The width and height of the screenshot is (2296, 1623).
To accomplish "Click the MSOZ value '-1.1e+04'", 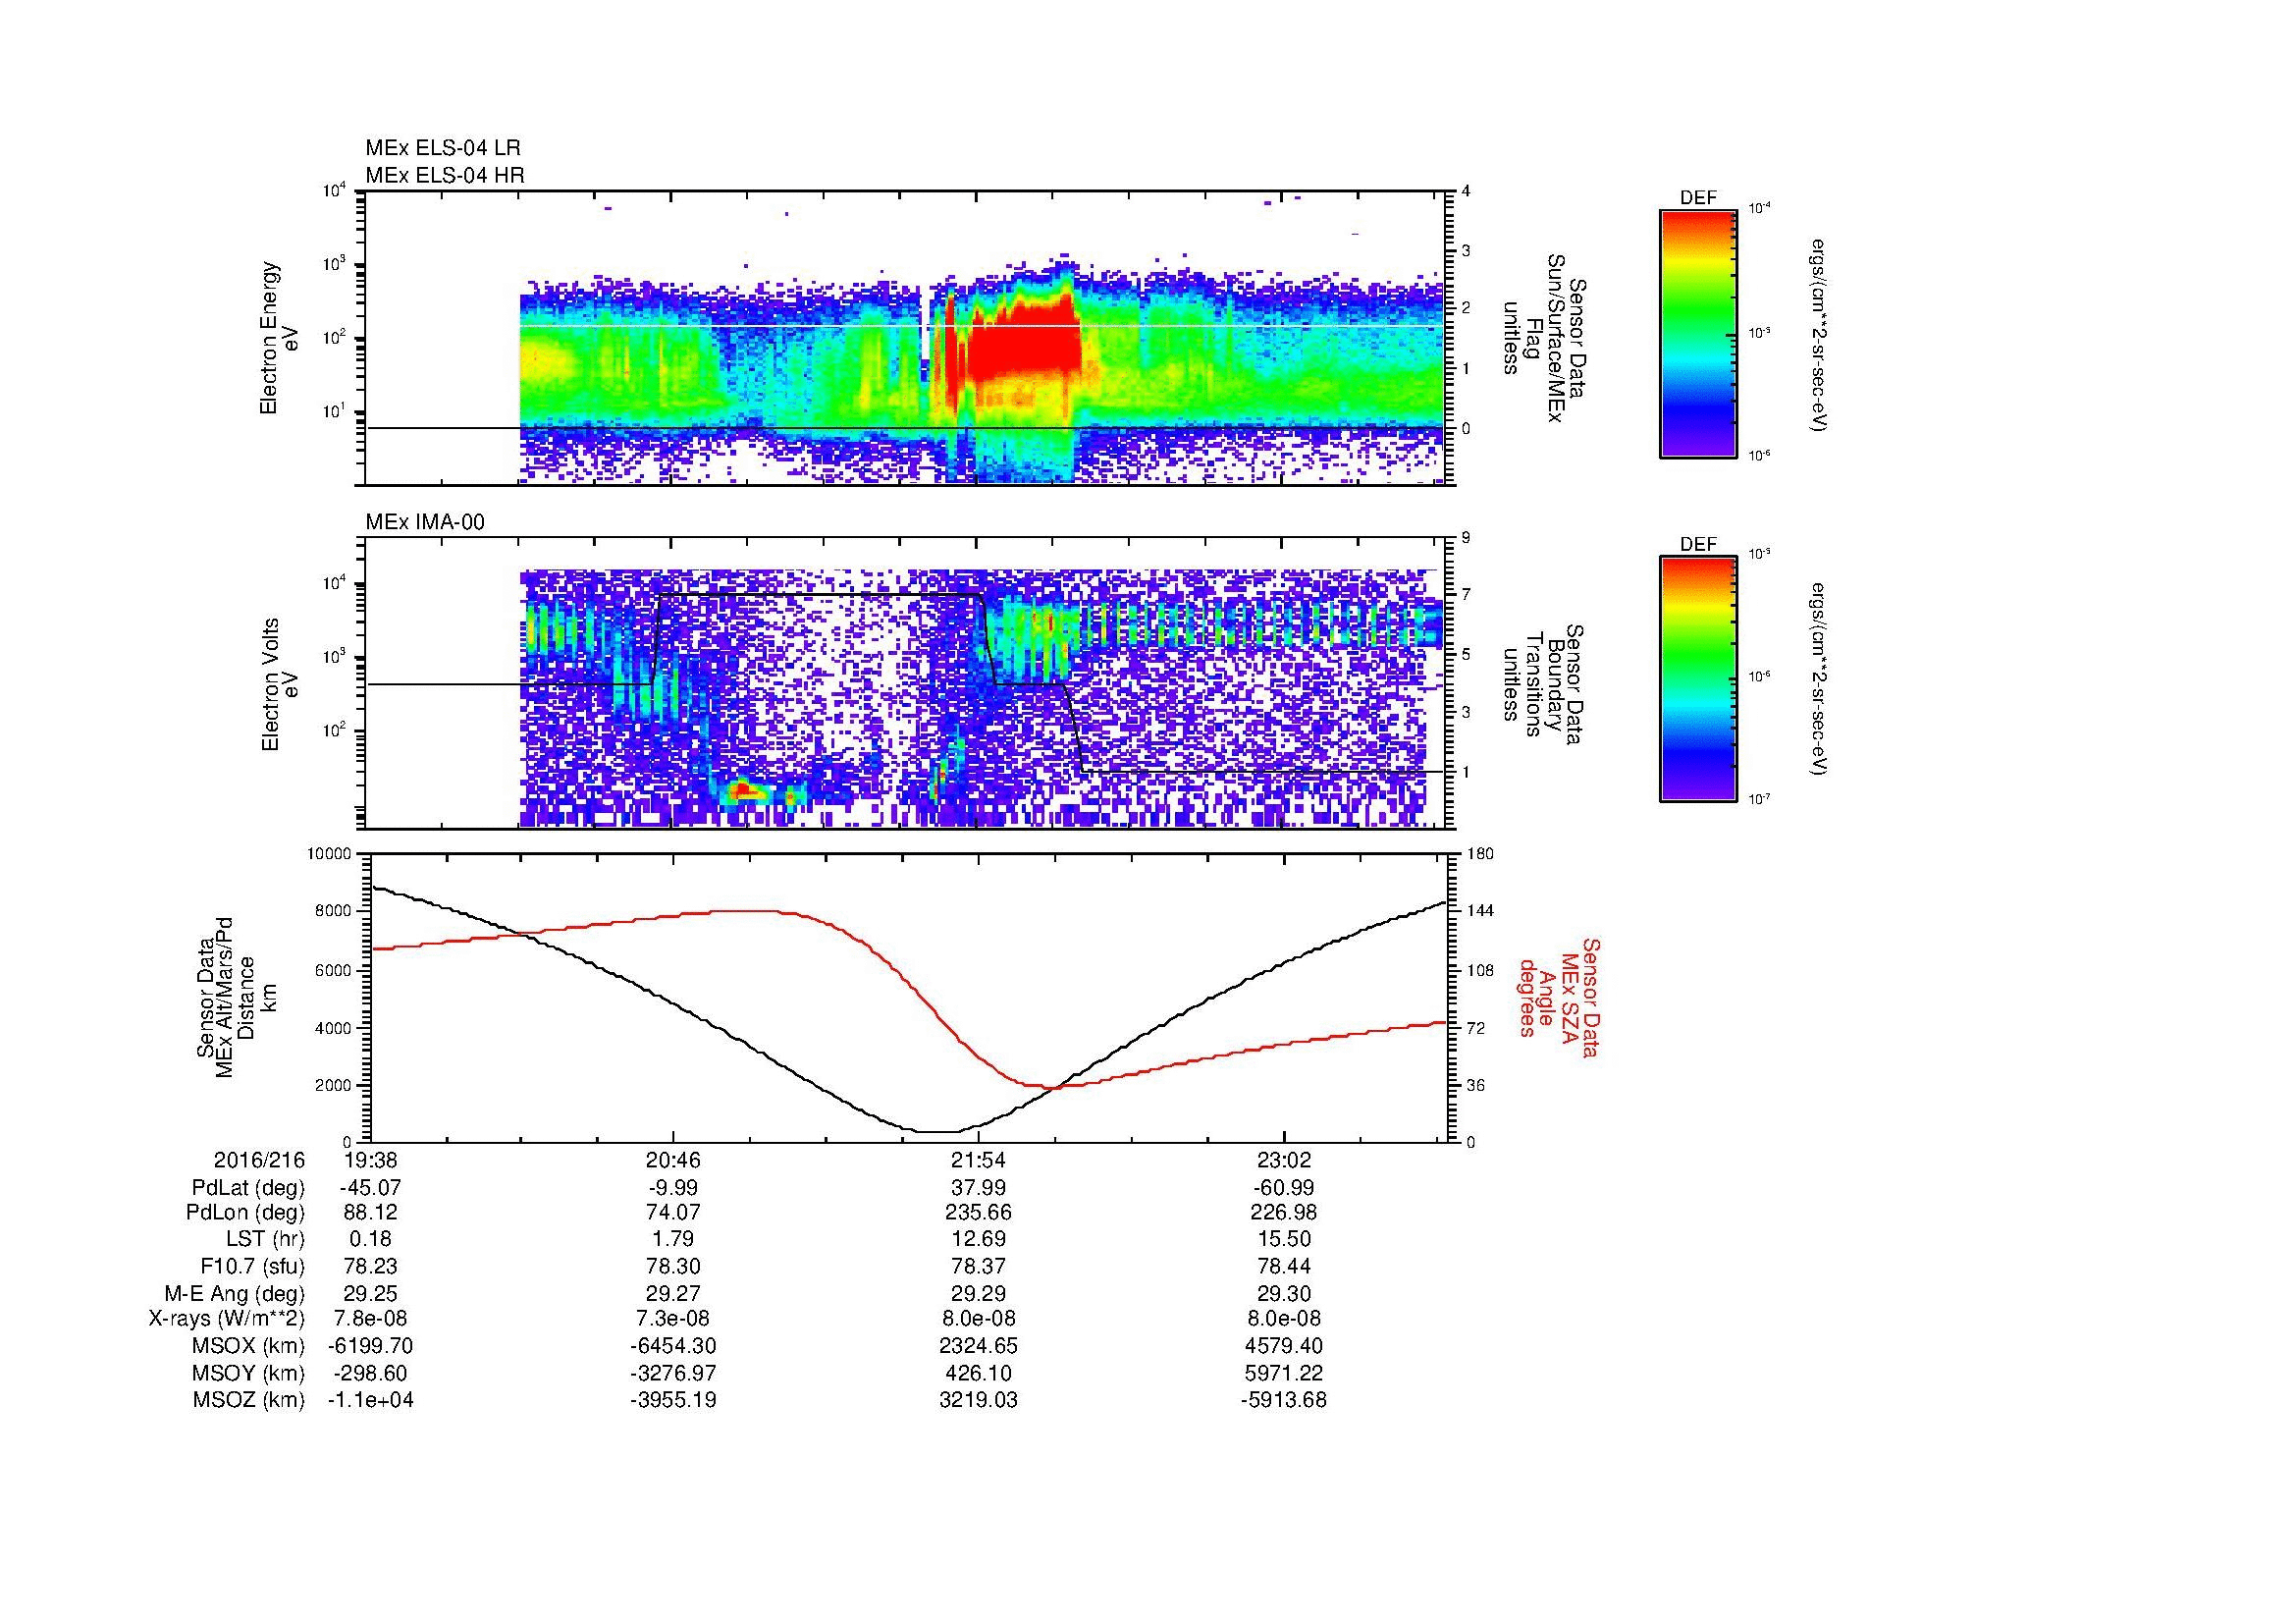I will coord(370,1401).
